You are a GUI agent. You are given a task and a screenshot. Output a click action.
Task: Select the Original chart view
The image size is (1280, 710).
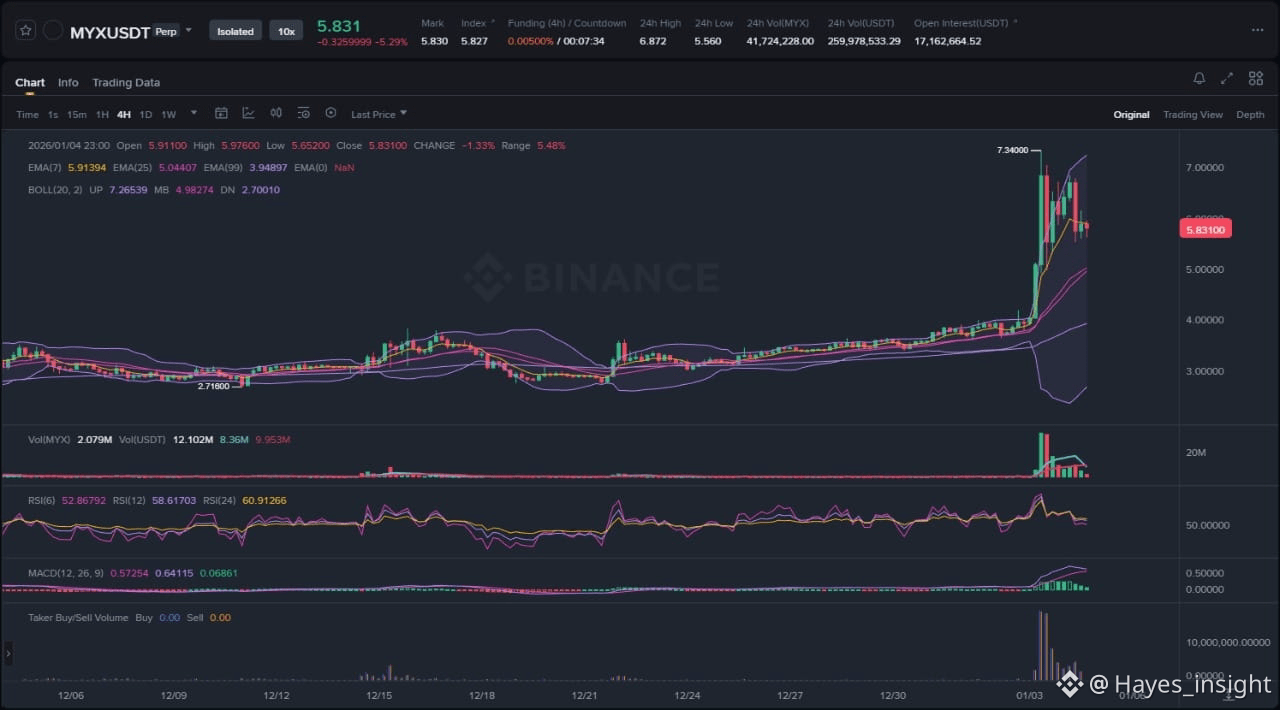point(1131,114)
